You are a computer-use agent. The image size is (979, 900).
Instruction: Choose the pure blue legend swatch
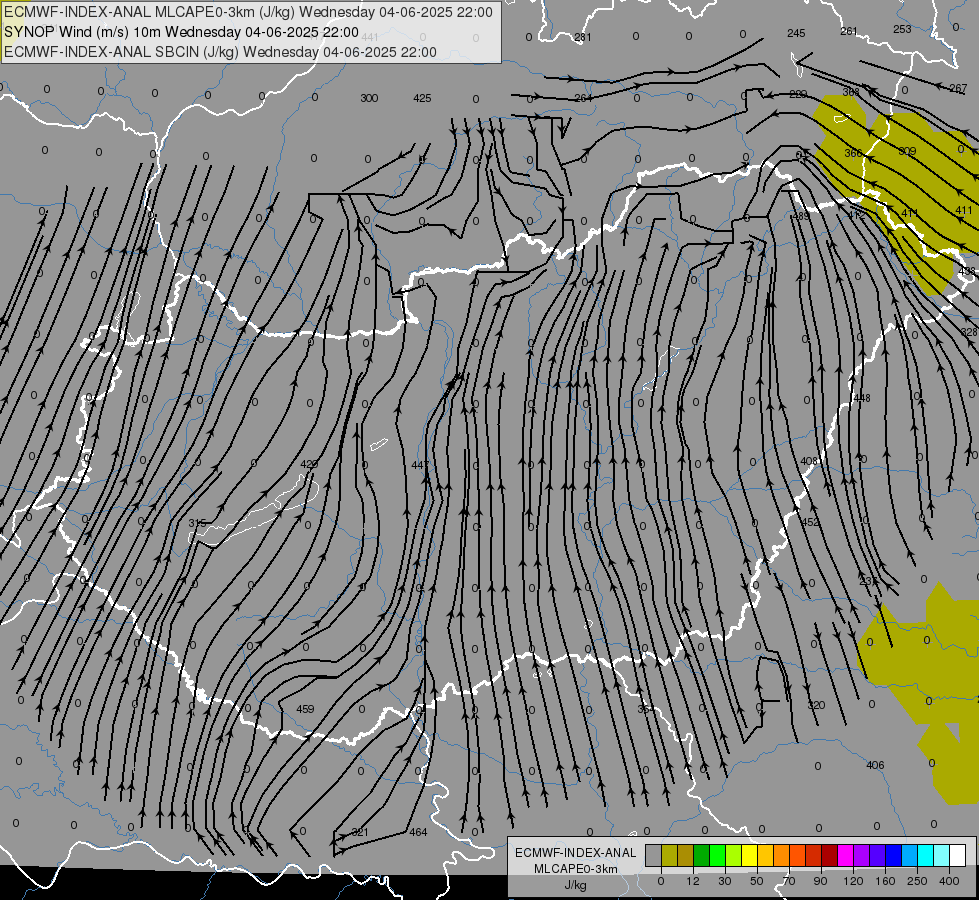click(893, 856)
